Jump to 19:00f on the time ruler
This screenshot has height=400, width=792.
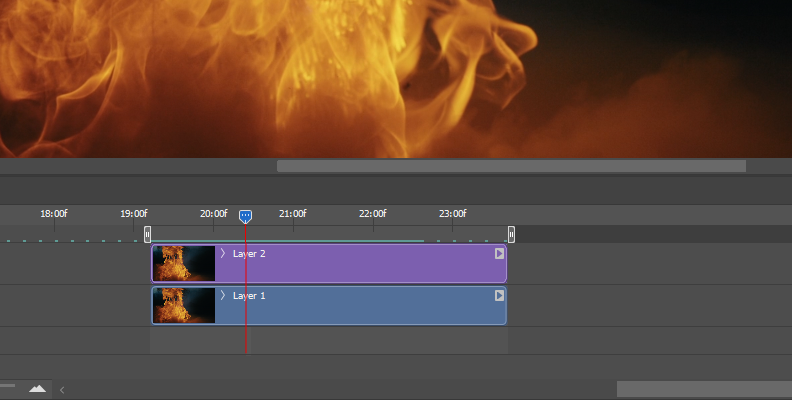(x=134, y=214)
